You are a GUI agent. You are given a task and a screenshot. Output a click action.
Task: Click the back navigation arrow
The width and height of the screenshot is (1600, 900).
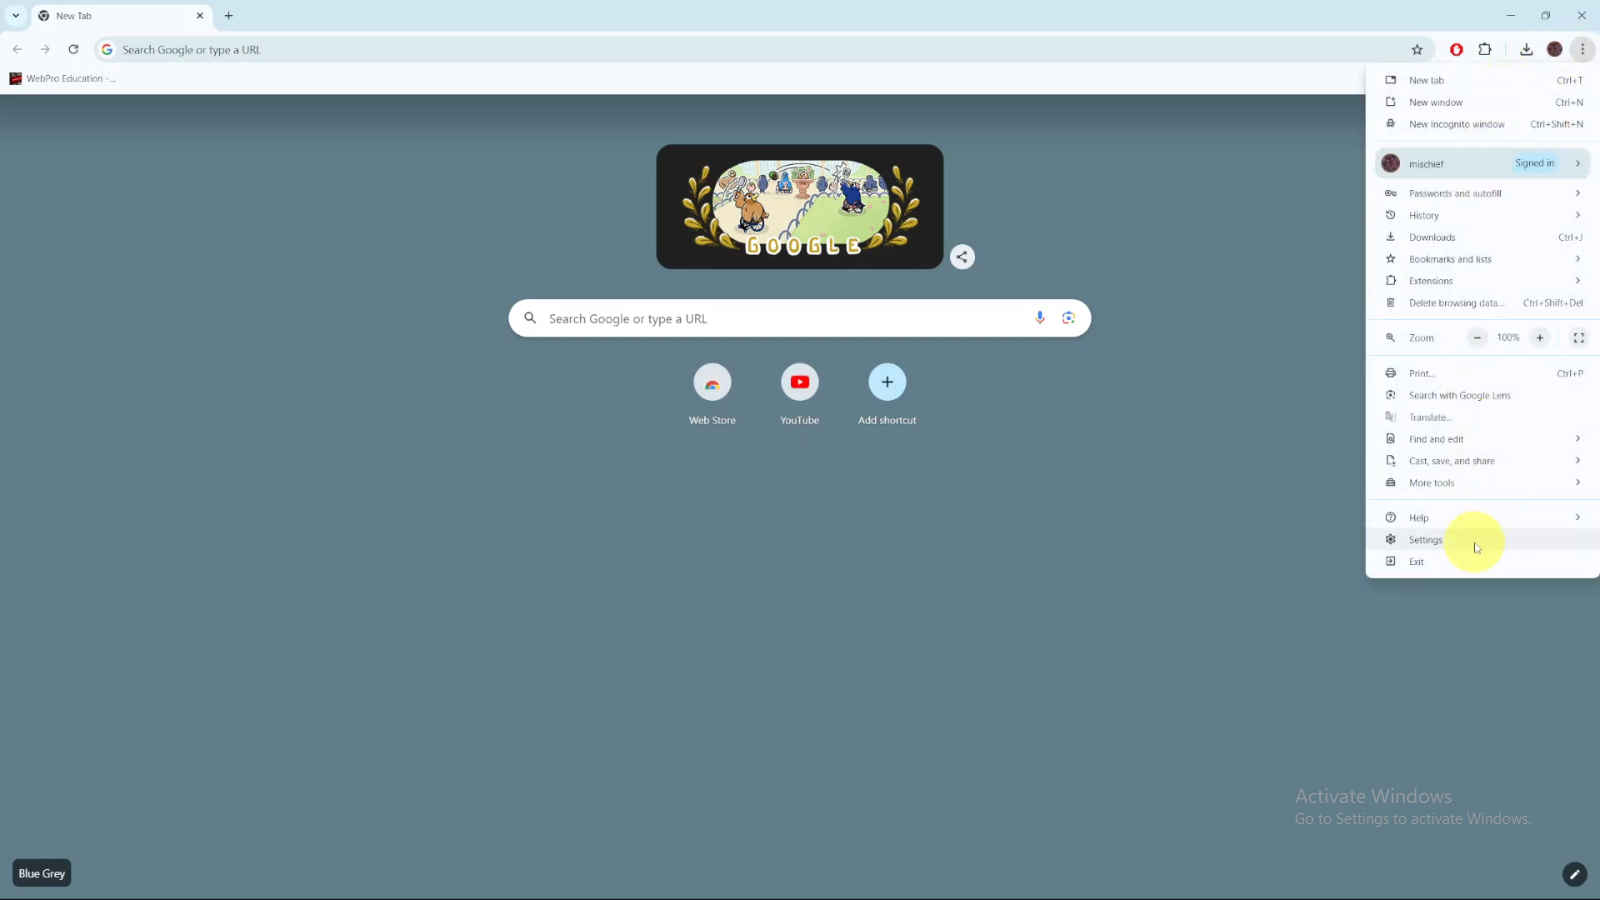17,49
